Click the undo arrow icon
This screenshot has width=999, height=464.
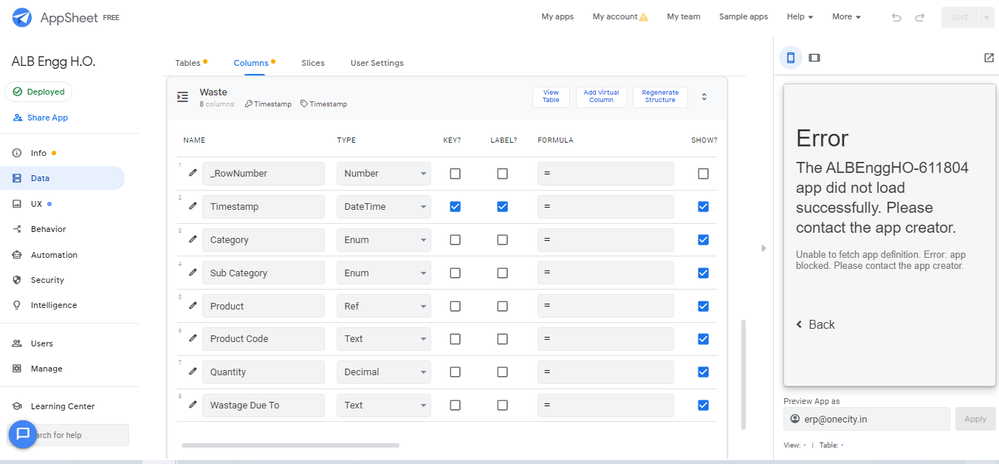coord(896,17)
